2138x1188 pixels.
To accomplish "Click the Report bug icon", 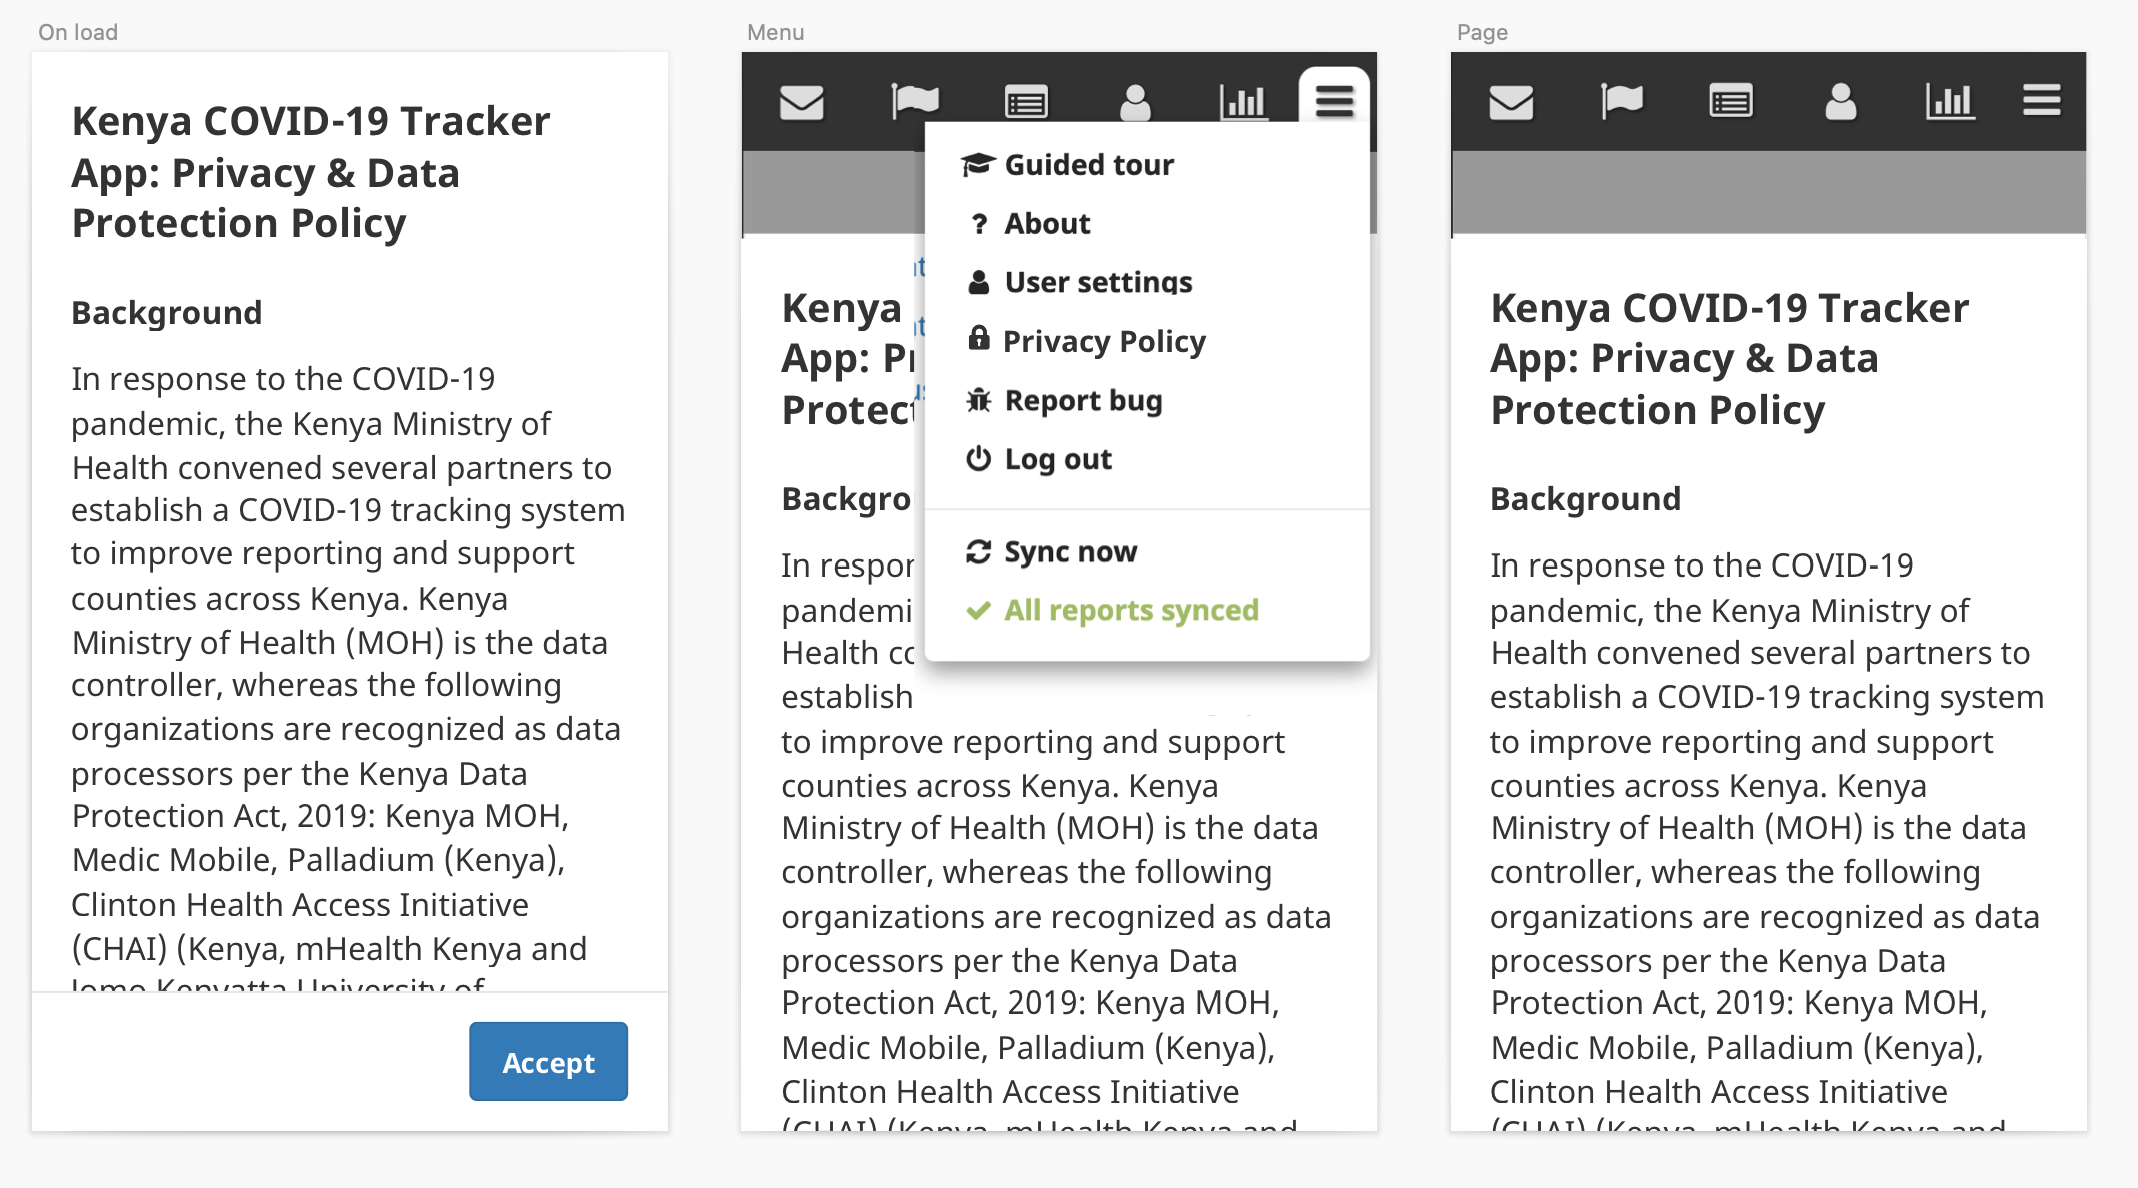I will 979,400.
